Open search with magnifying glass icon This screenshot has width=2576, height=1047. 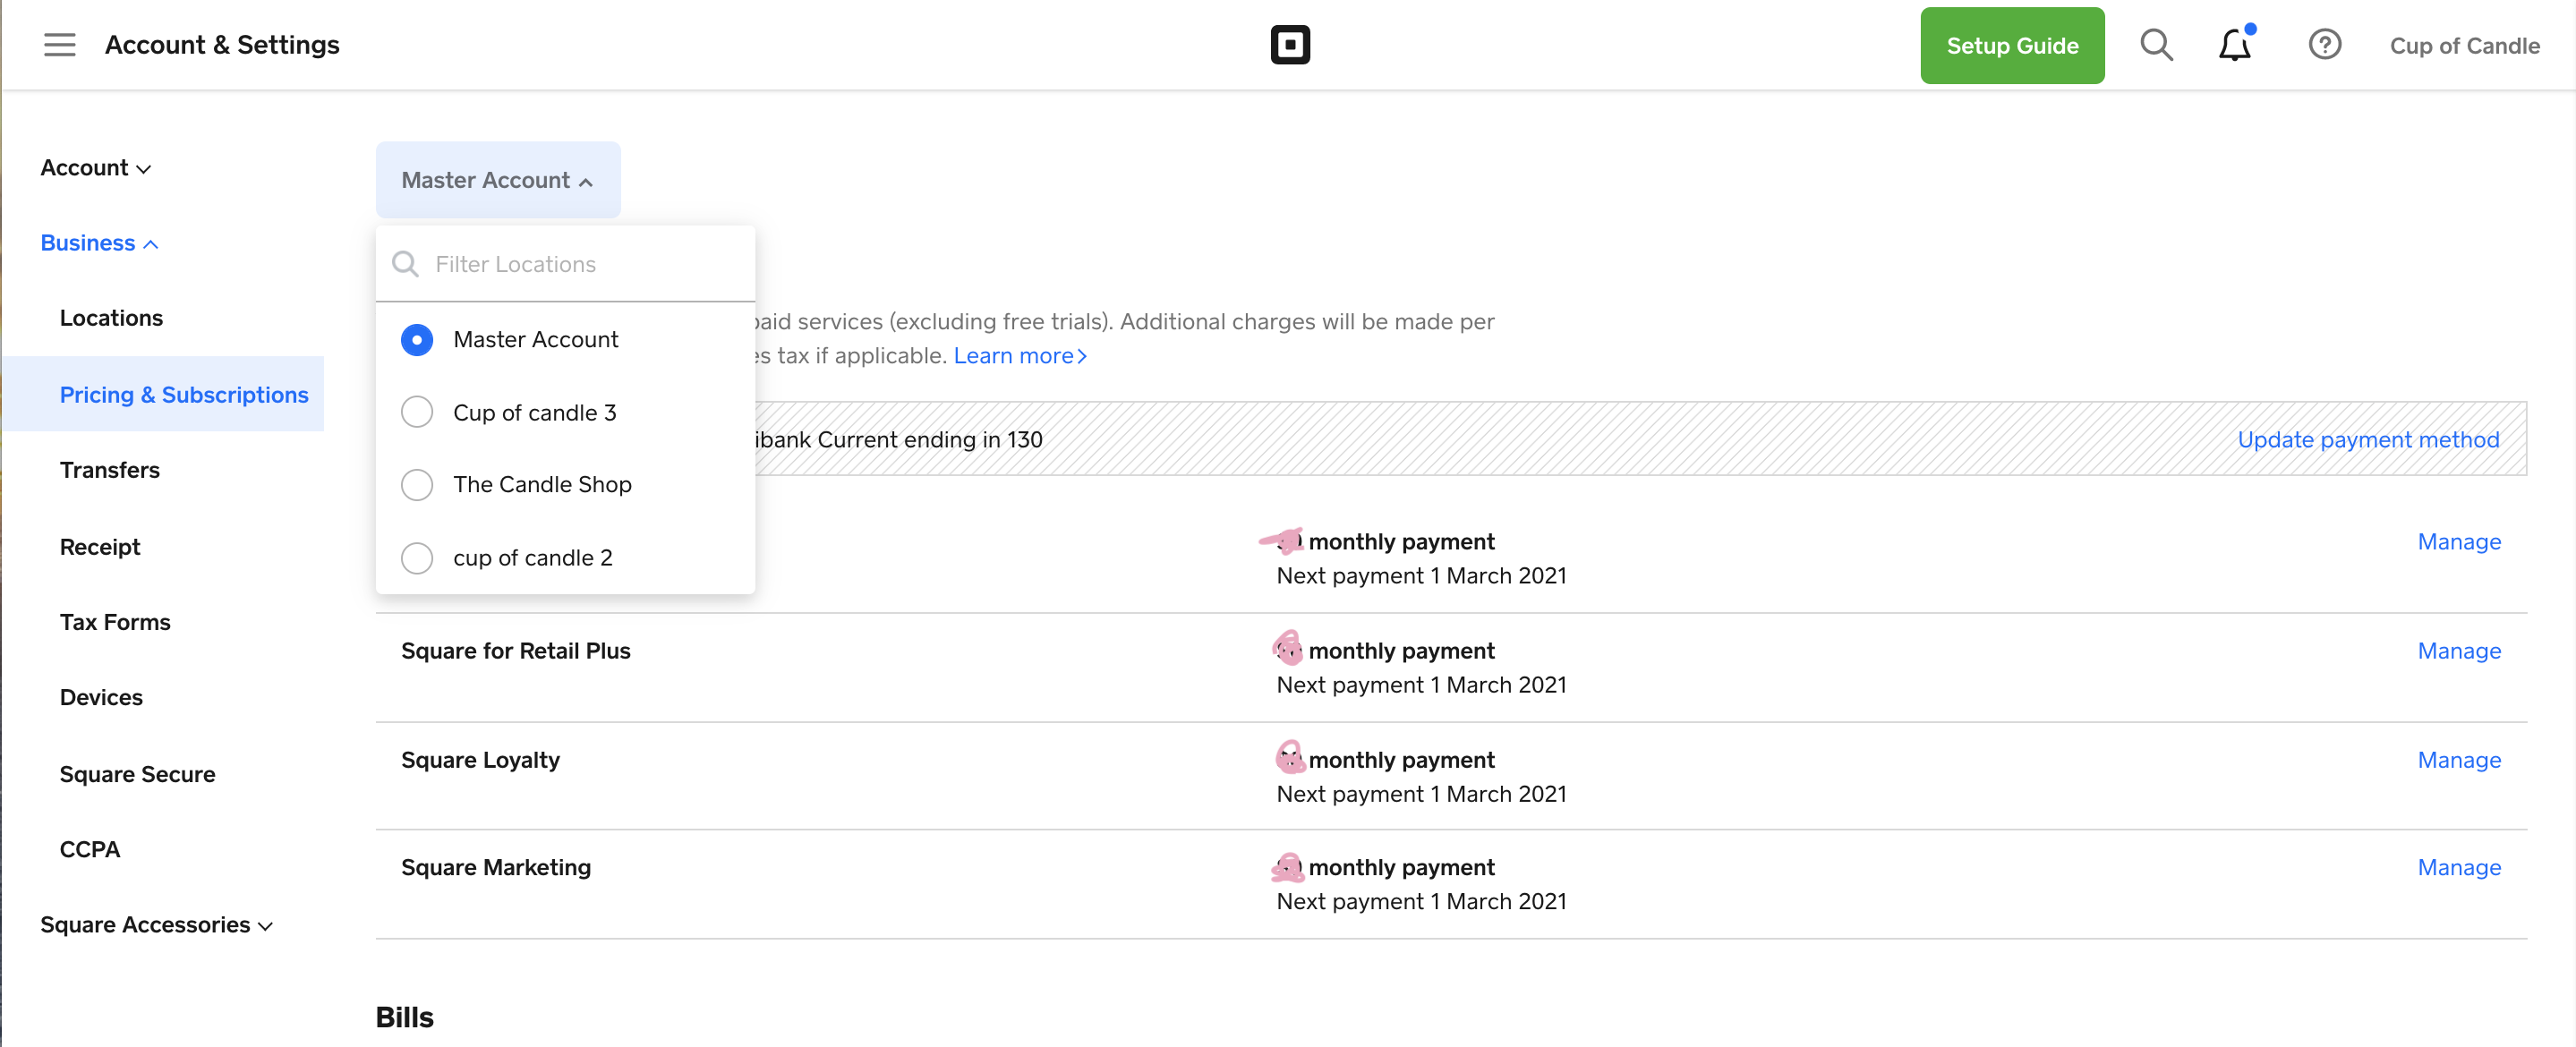coord(2155,45)
